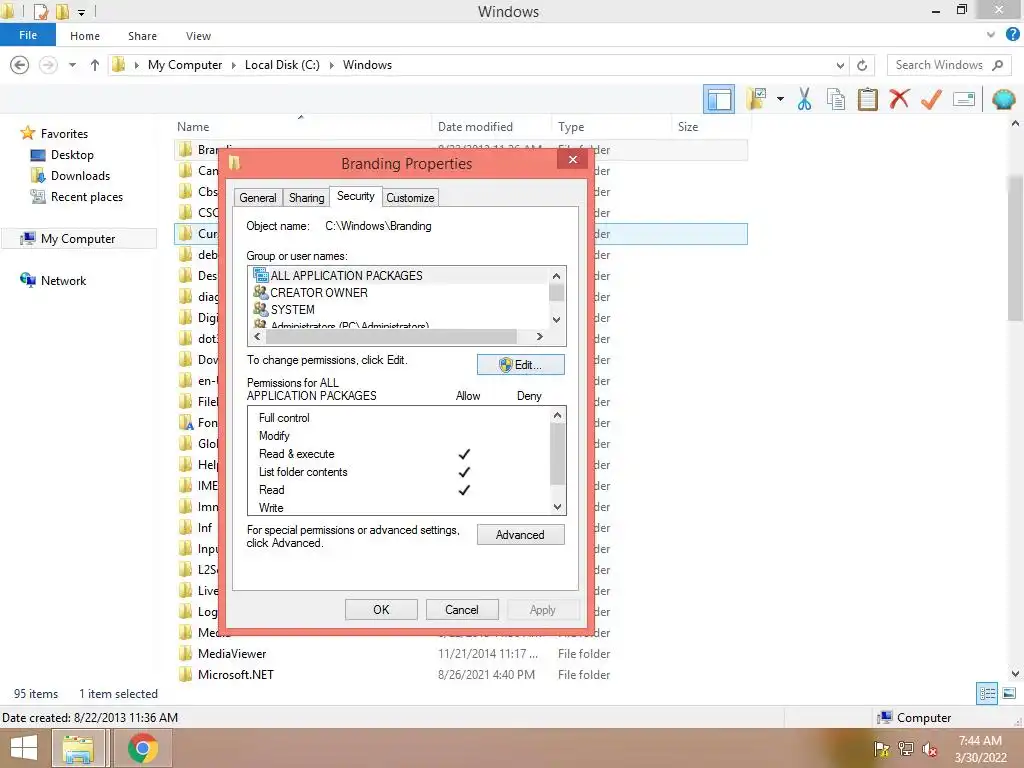Click the Rename icon in toolbar
This screenshot has height=768, width=1024.
(964, 99)
